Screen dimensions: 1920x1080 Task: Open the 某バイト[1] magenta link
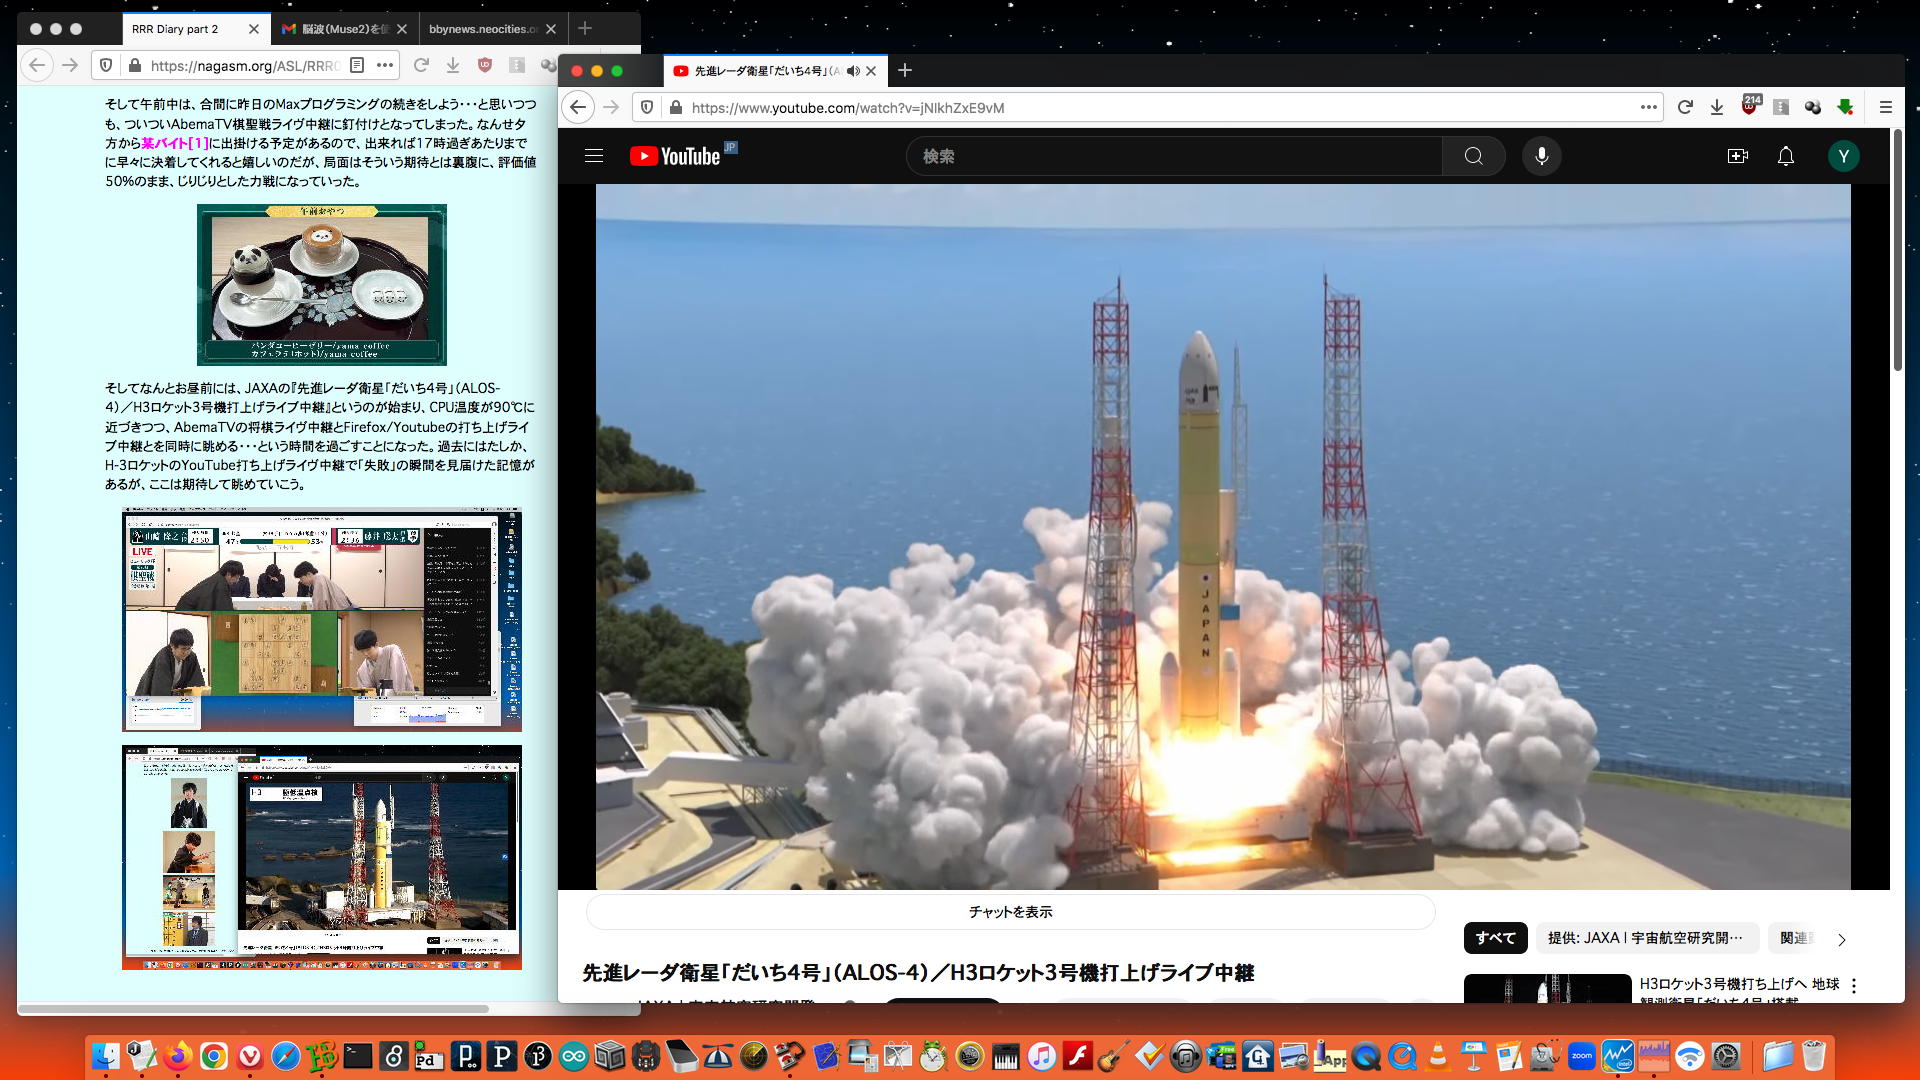[x=175, y=143]
